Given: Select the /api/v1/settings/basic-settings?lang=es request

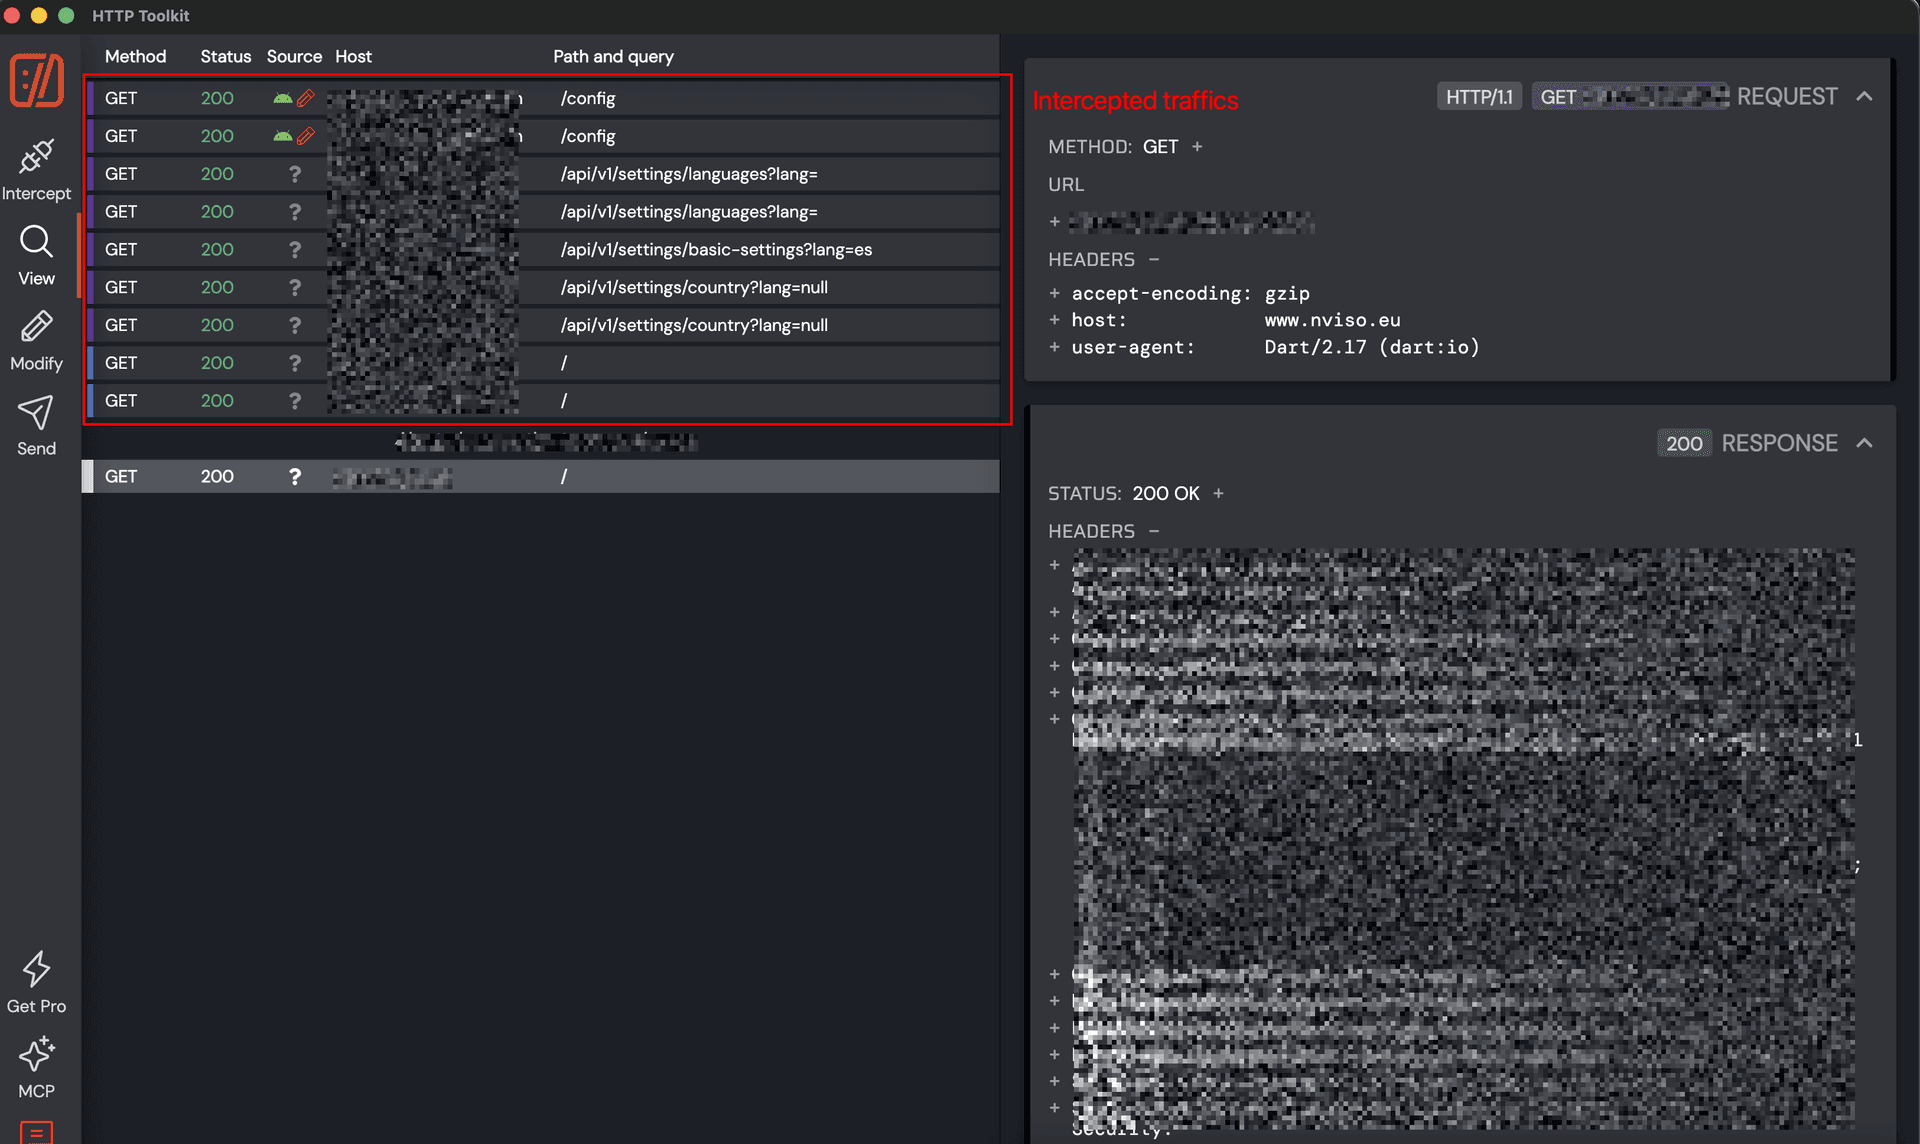Looking at the screenshot, I should coord(544,249).
